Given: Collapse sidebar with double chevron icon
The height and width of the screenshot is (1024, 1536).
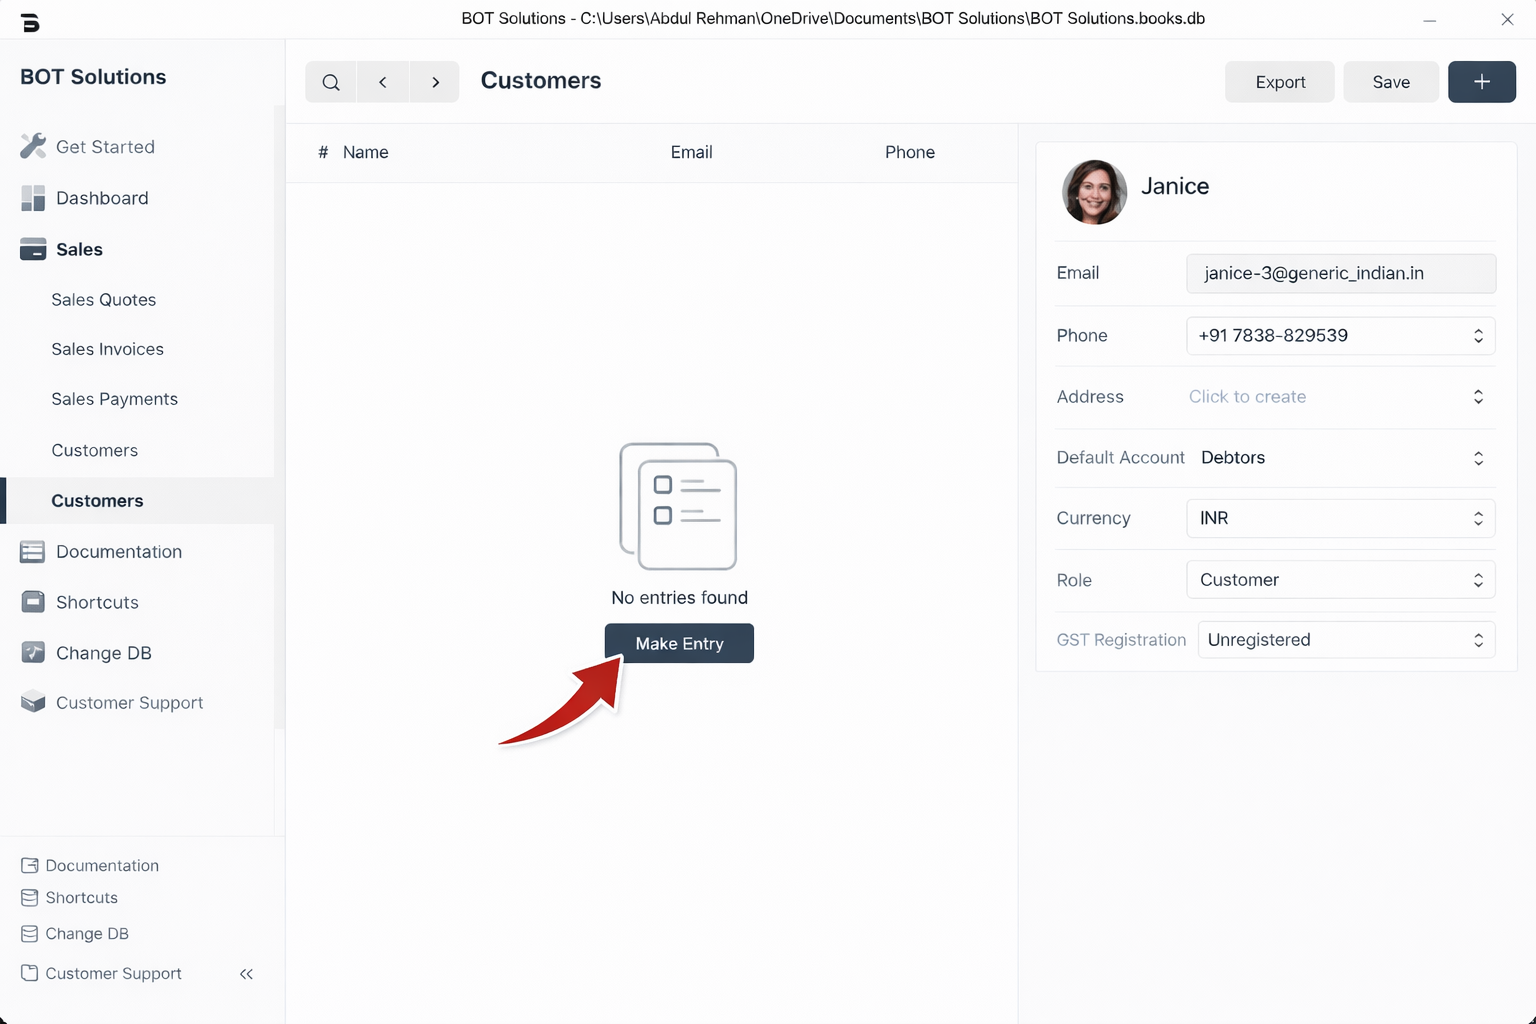Looking at the screenshot, I should coord(246,974).
